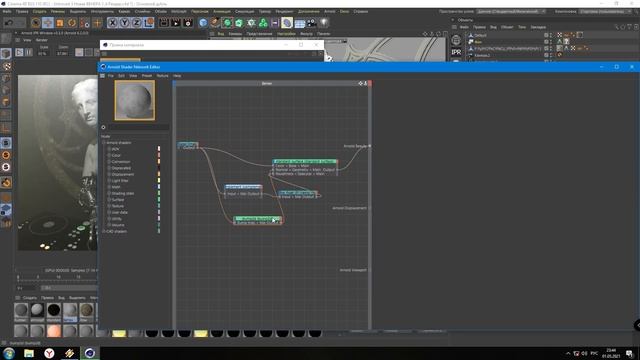Open View menu in Arnold IPR window
This screenshot has height=360, width=640.
click(x=27, y=40)
